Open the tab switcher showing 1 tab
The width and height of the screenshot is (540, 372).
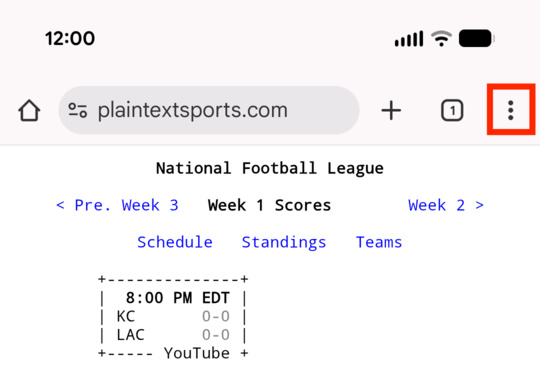tap(452, 111)
